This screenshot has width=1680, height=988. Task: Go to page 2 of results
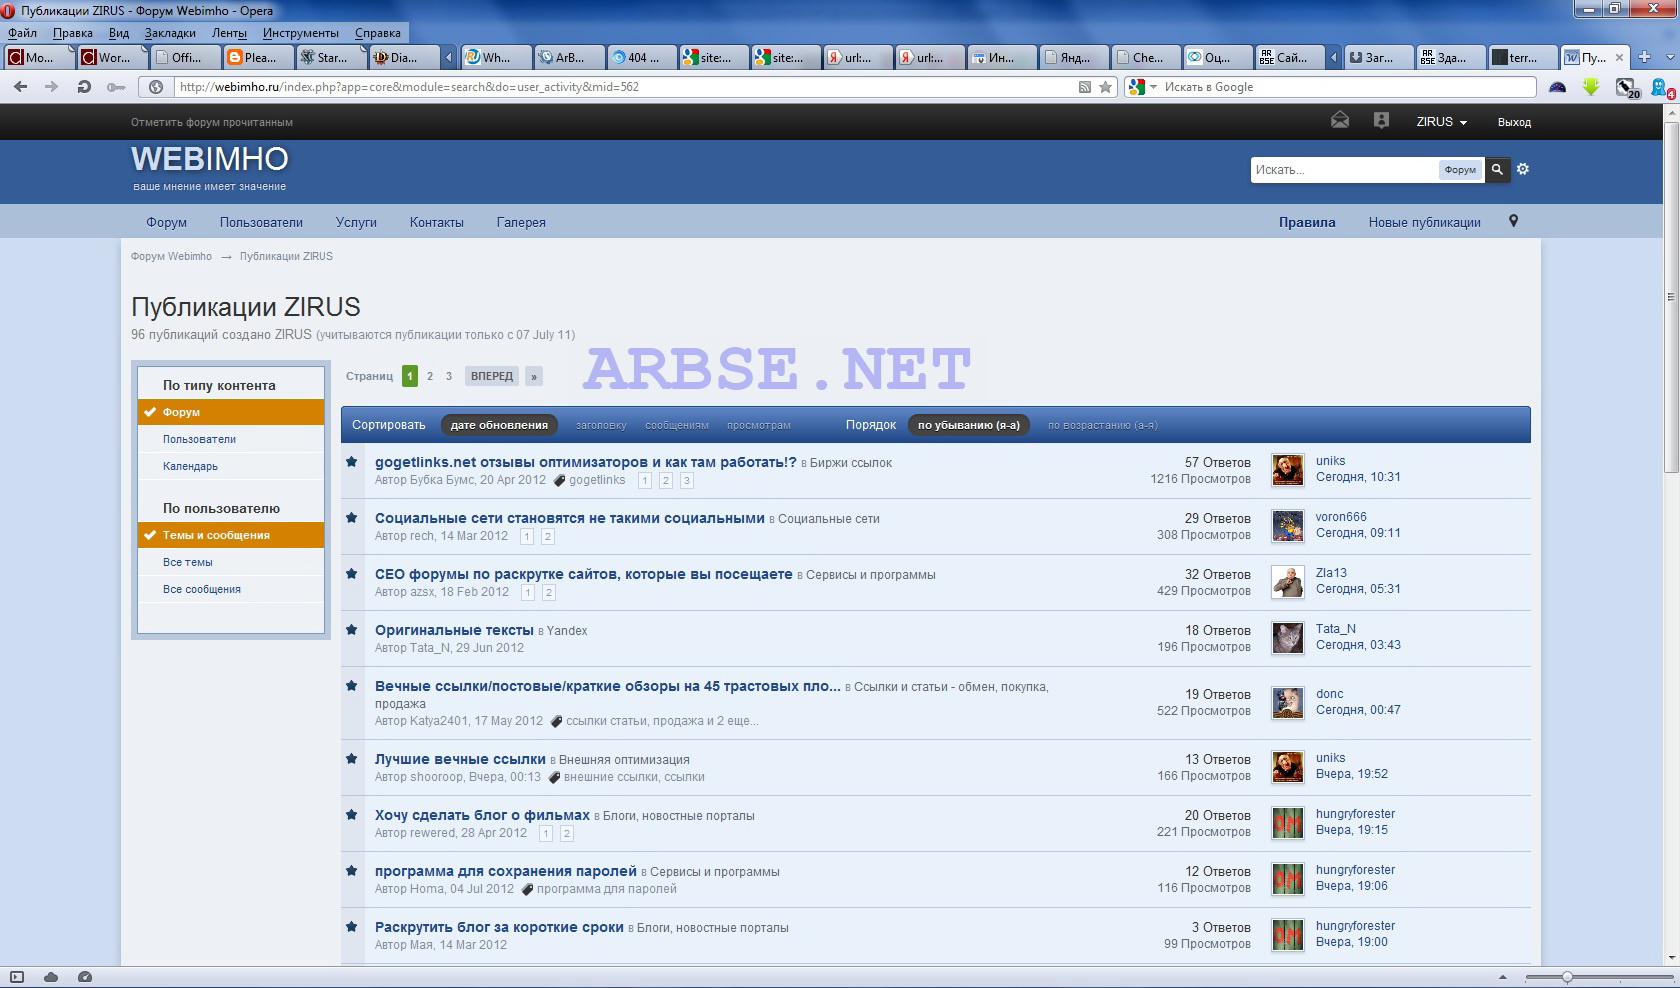(x=430, y=376)
